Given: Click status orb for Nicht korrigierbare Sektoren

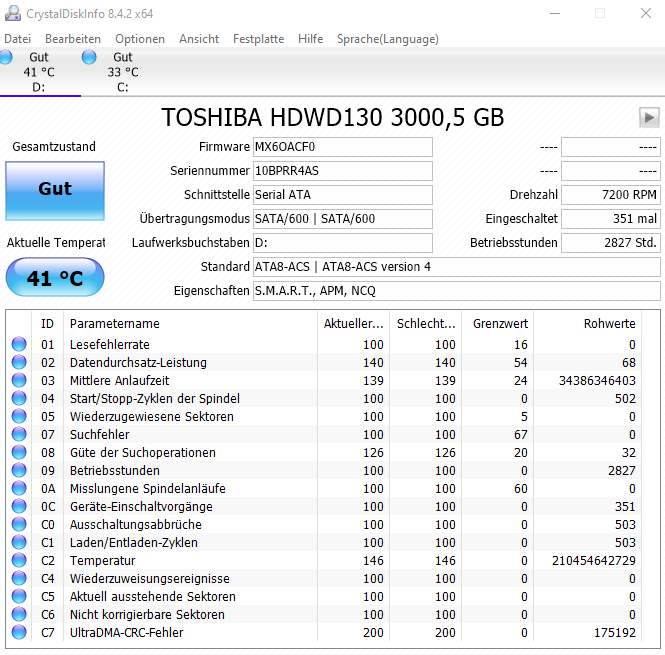Looking at the screenshot, I should 19,614.
